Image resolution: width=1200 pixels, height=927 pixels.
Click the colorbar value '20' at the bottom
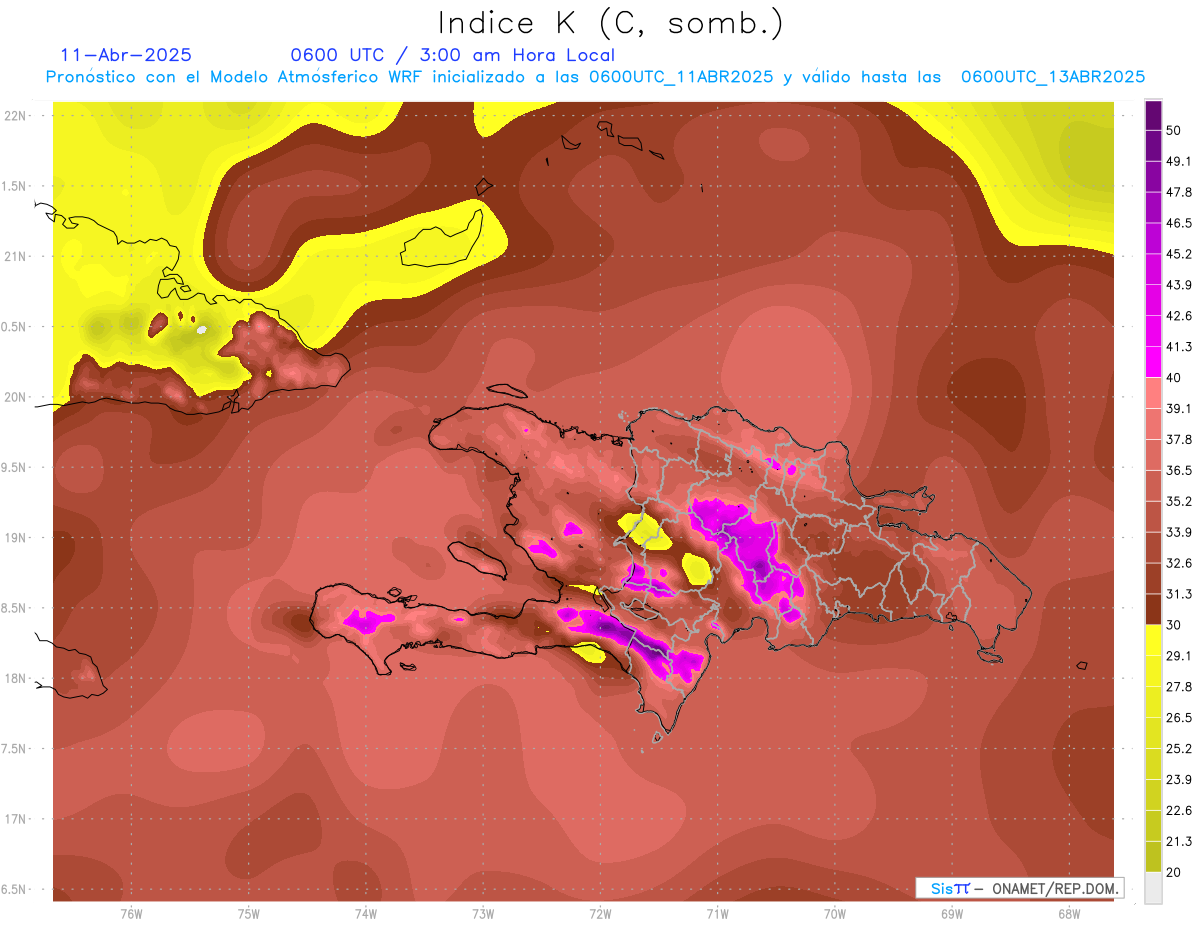click(1175, 872)
